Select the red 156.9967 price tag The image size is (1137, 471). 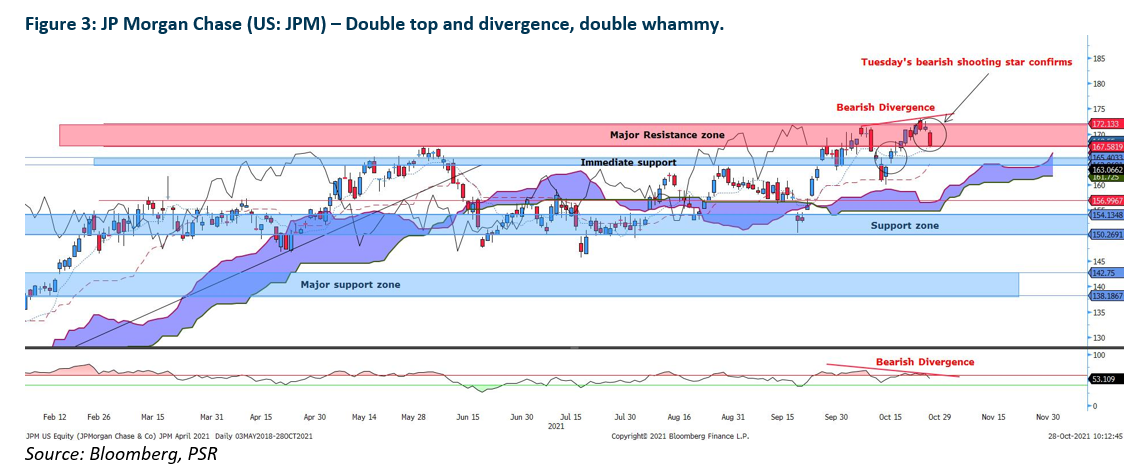1107,201
